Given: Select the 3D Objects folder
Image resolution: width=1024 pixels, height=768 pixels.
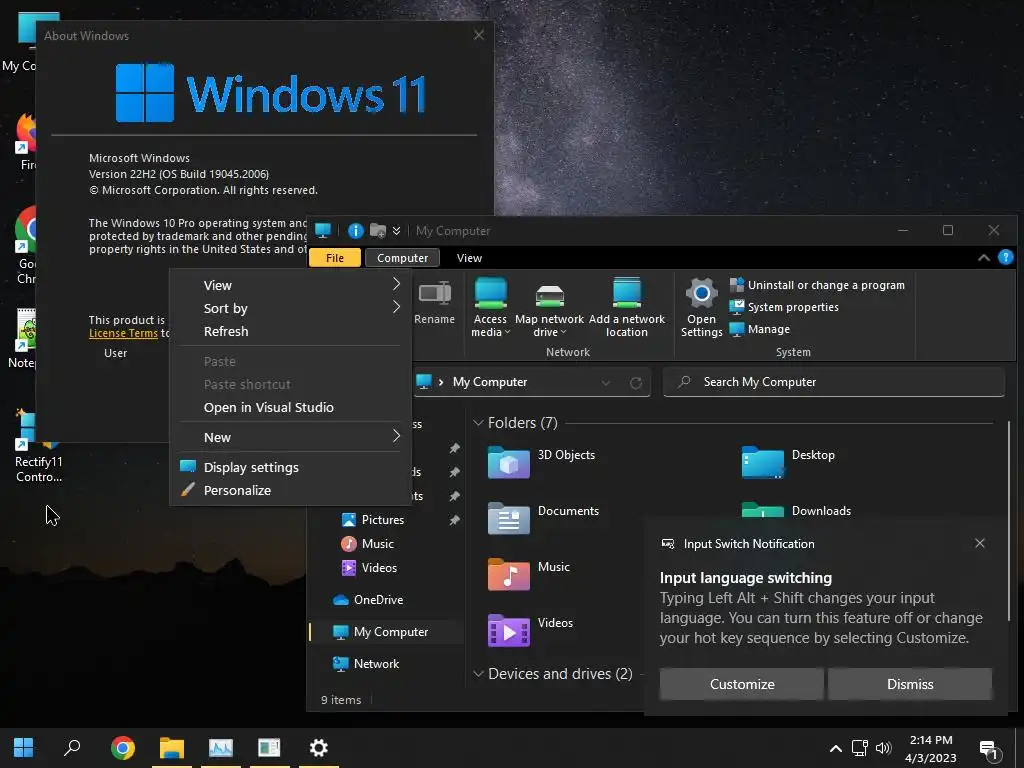Looking at the screenshot, I should coord(541,462).
